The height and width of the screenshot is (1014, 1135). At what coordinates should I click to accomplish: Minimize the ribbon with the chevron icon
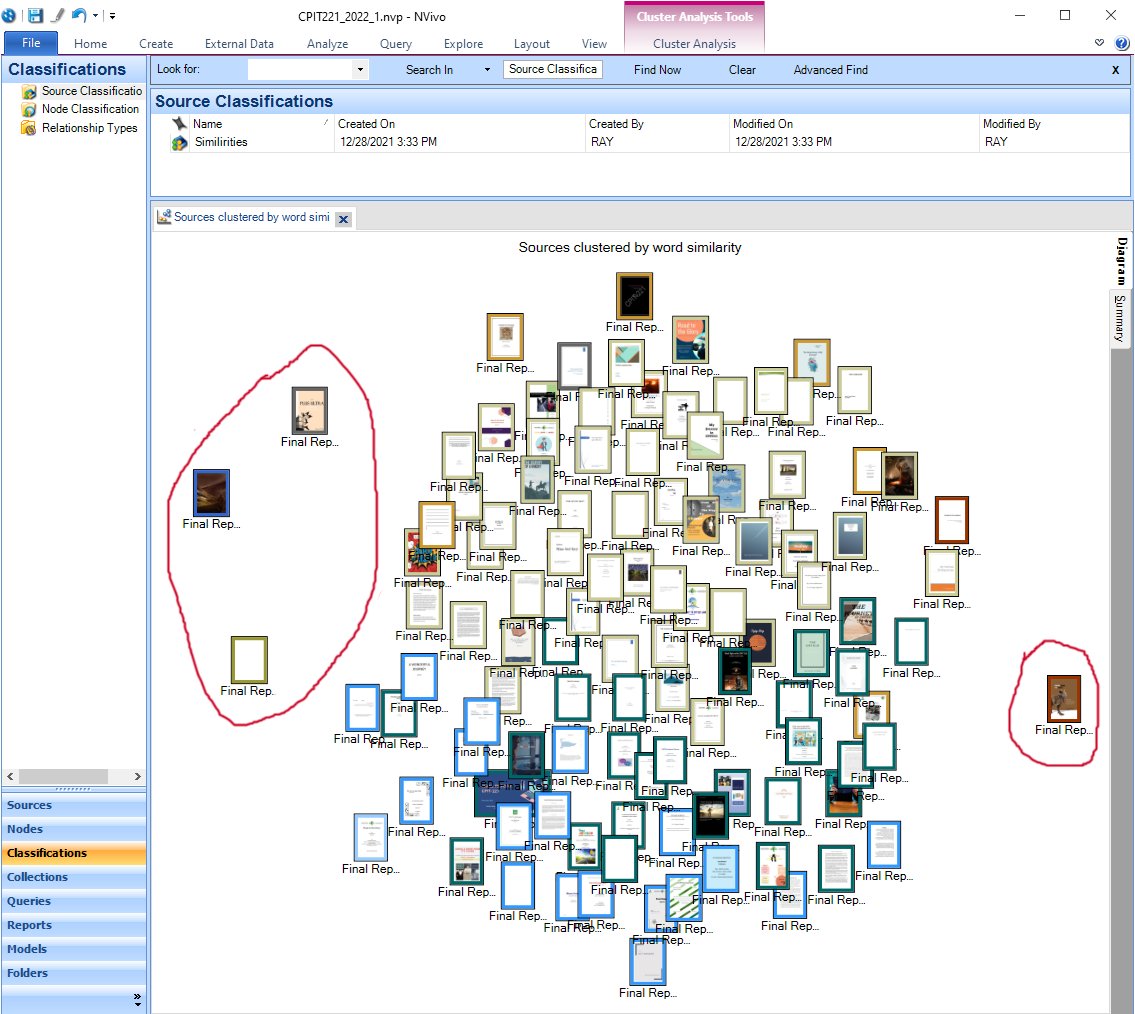tap(1099, 43)
